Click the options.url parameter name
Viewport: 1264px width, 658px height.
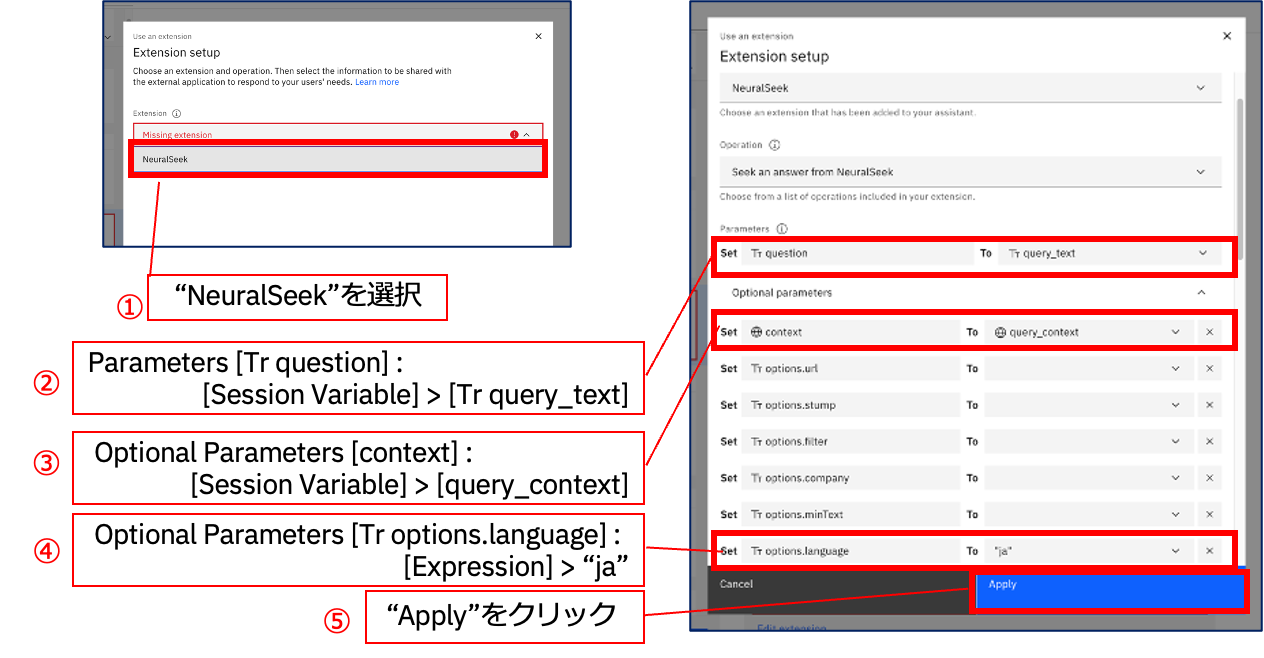click(850, 369)
